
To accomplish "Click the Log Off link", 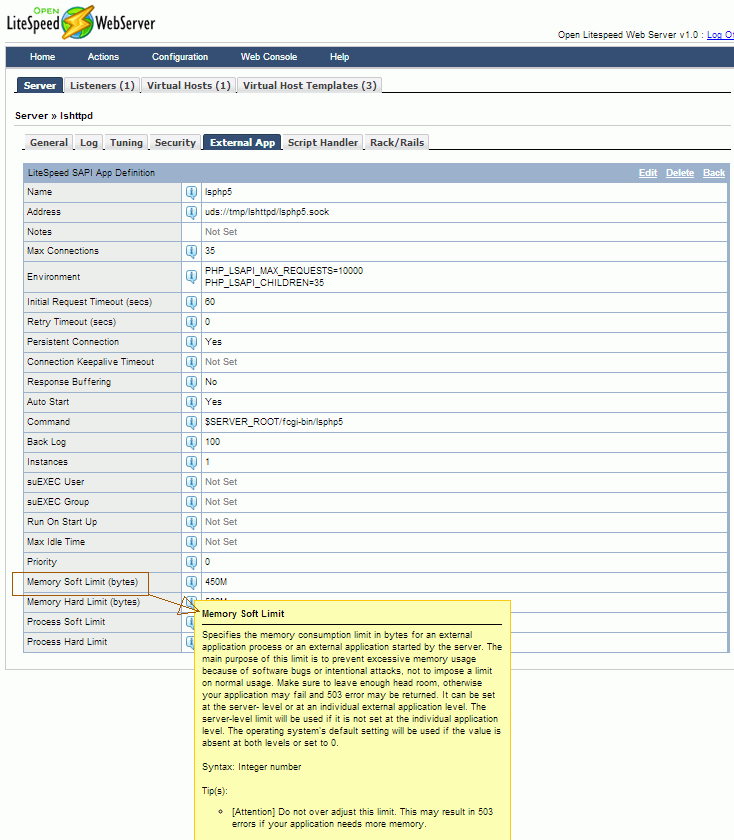I will 720,35.
